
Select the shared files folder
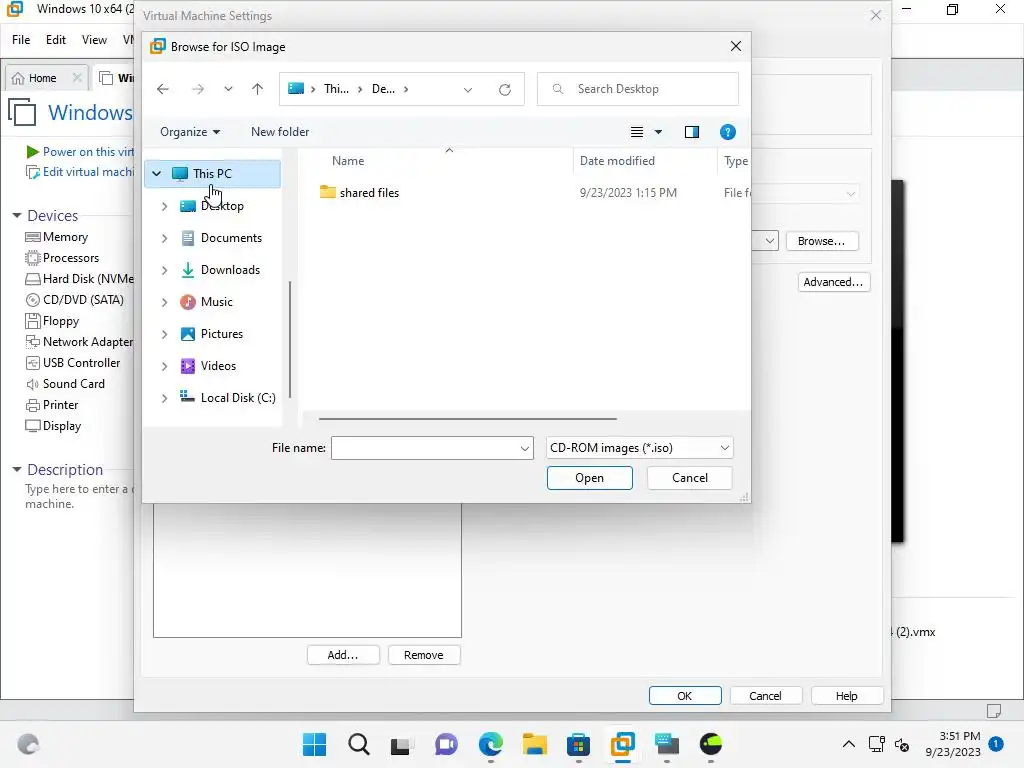pyautogui.click(x=369, y=193)
